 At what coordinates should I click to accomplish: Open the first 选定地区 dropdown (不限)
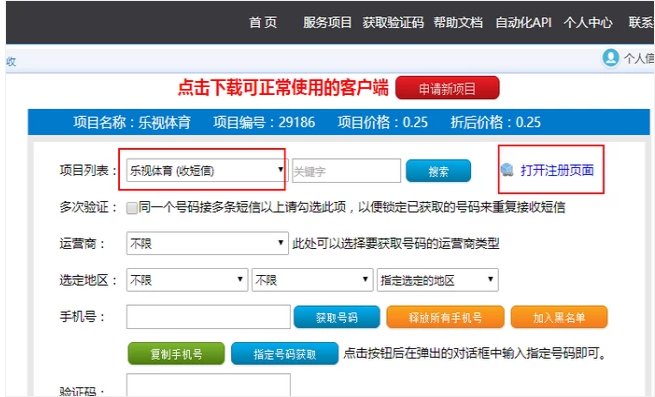187,280
